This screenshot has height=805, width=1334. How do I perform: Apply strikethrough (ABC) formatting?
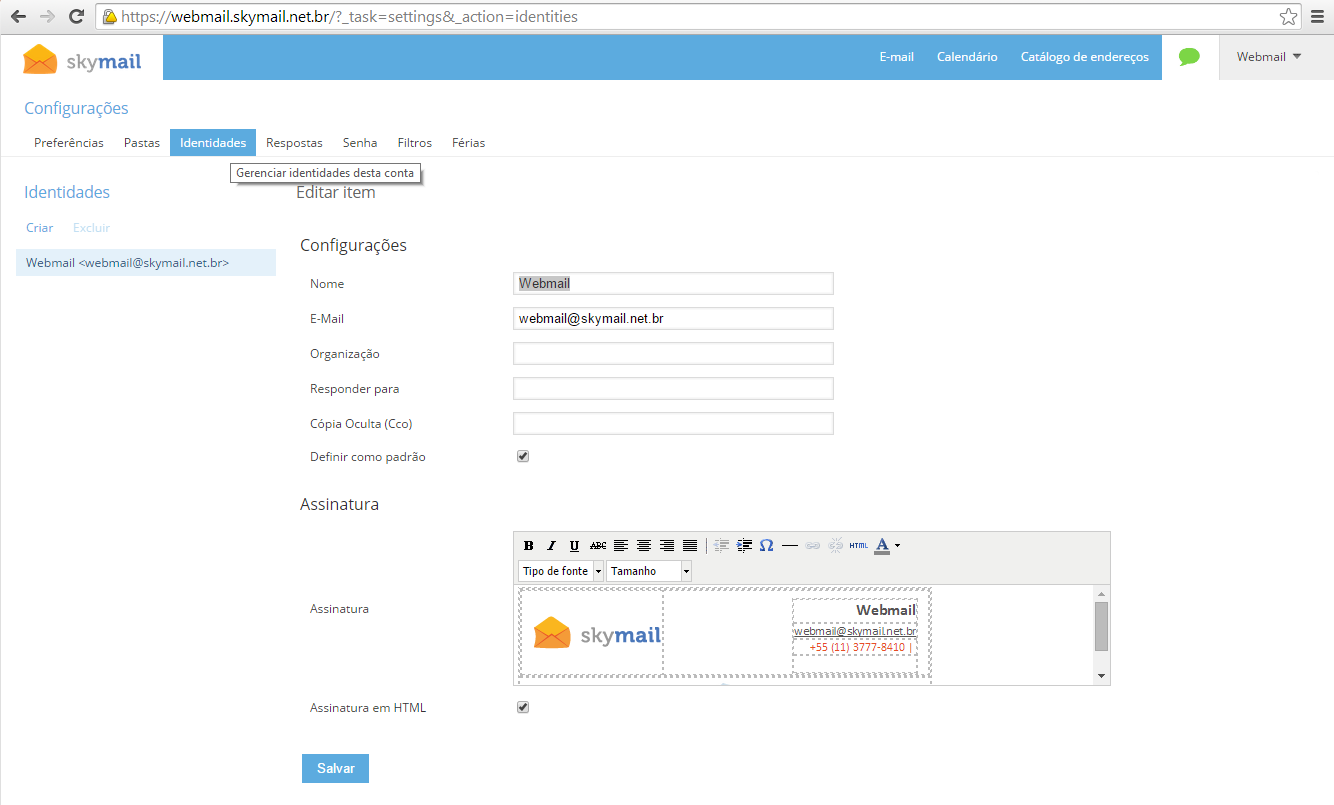pos(598,546)
